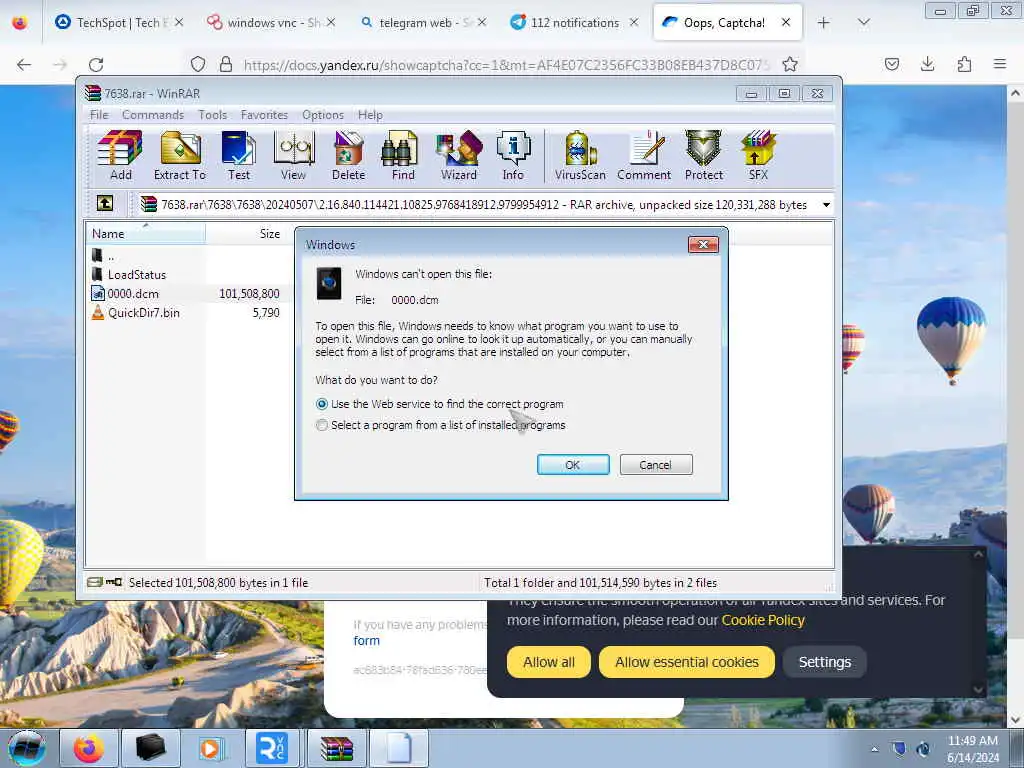
Task: Open the Favorites menu
Action: coord(264,115)
